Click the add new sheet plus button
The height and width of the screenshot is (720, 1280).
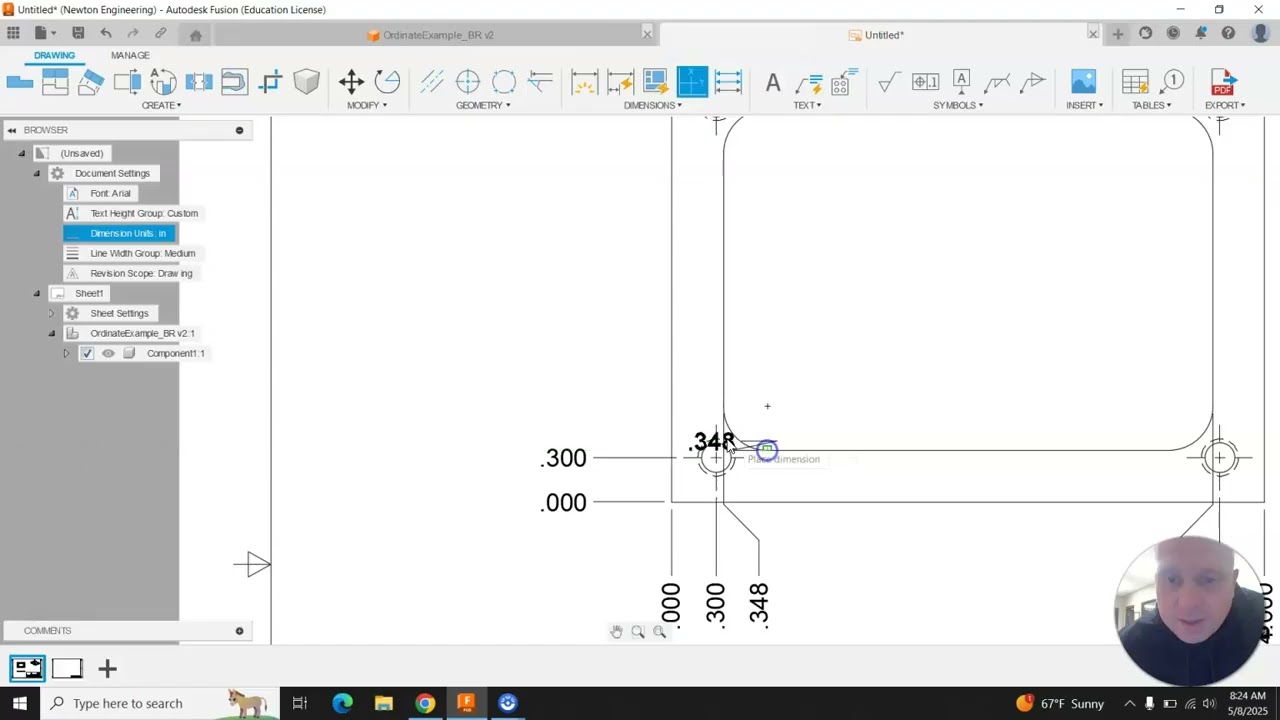pyautogui.click(x=107, y=669)
